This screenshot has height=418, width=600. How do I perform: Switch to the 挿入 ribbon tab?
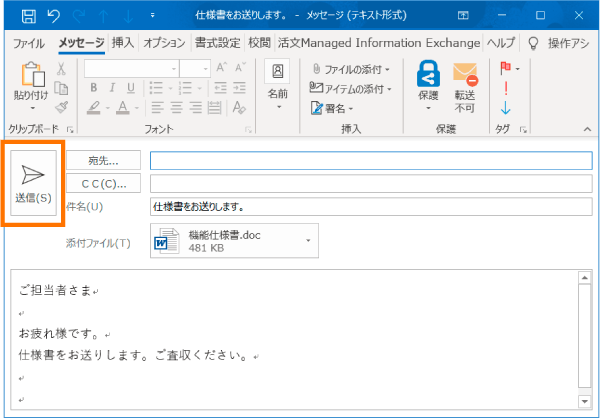tap(123, 43)
